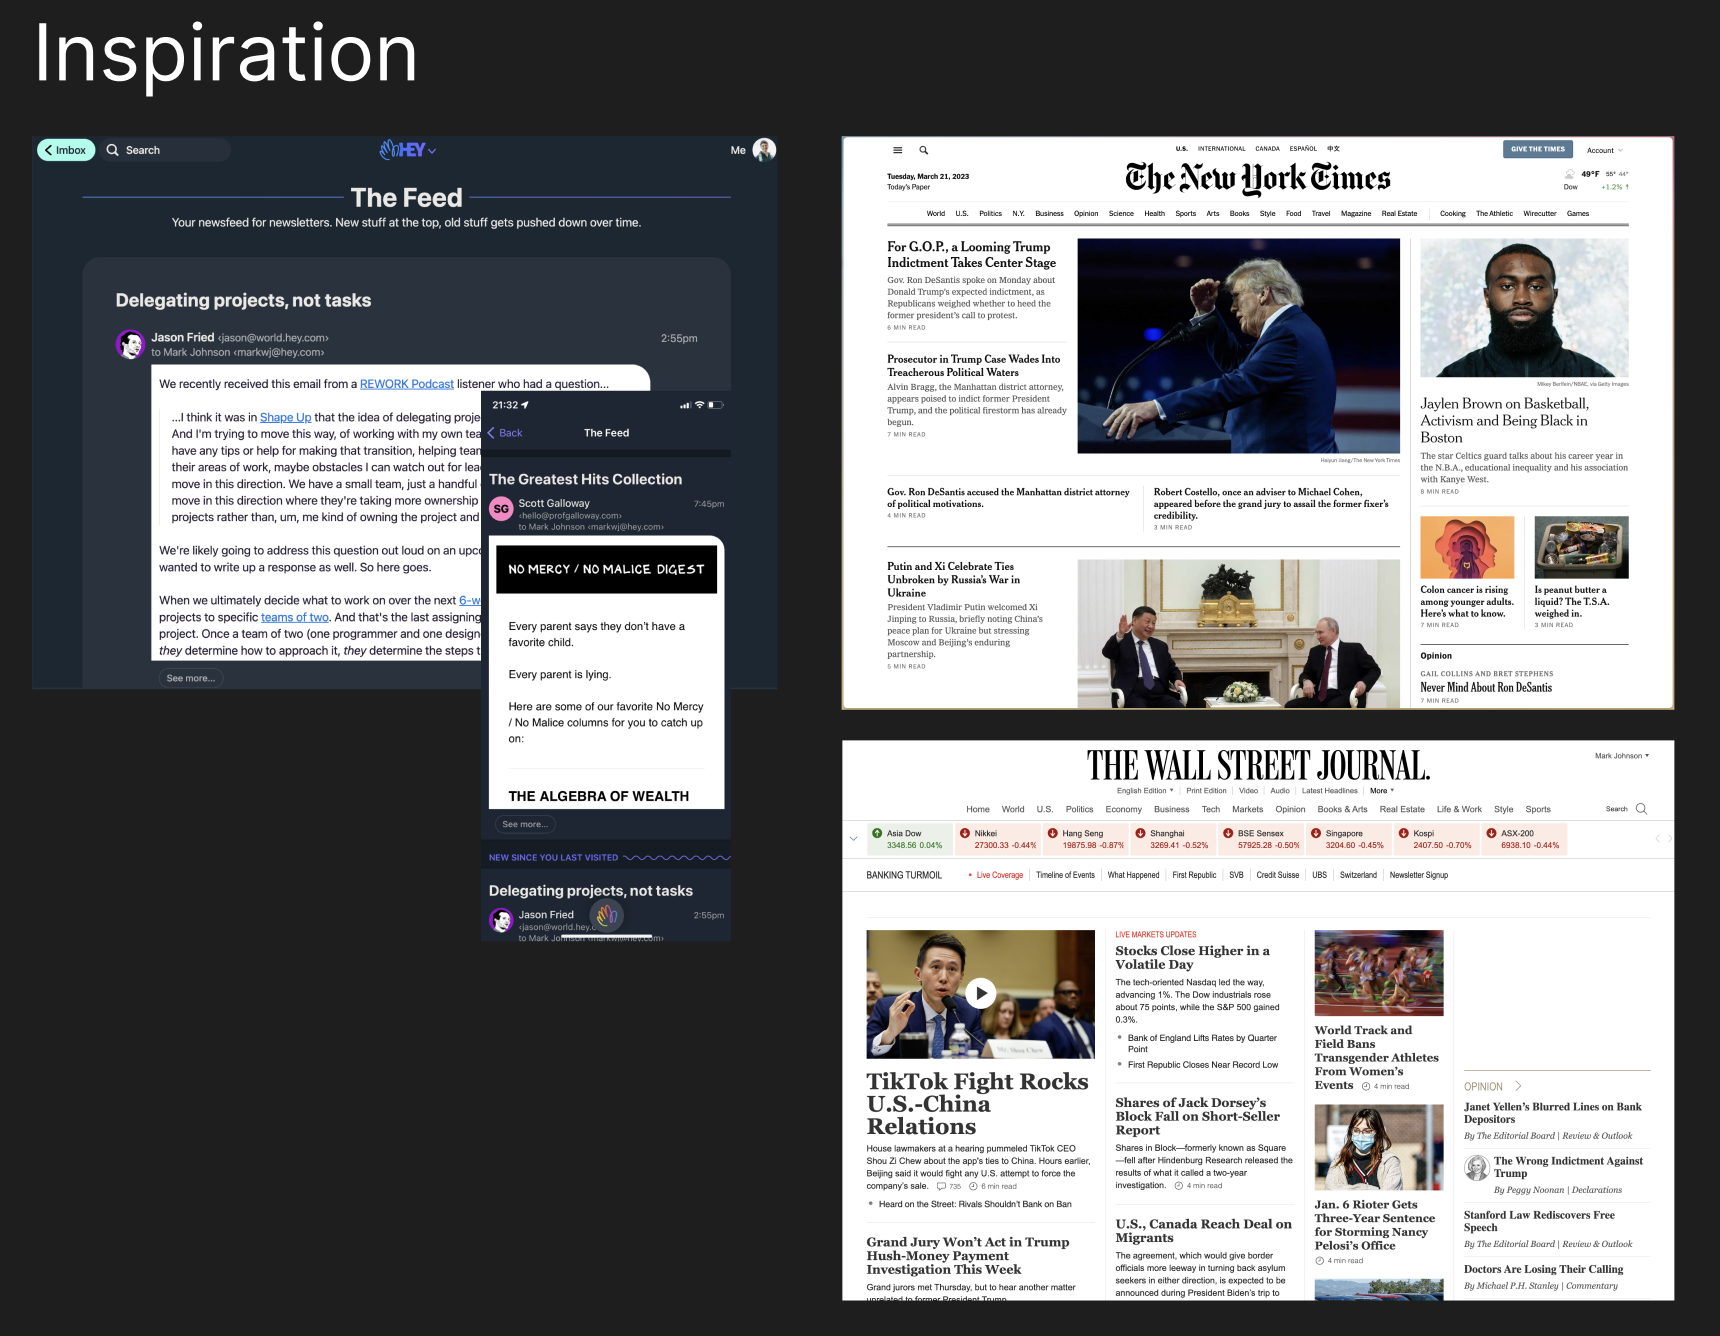Click the comments icon under TikTok story
This screenshot has width=1720, height=1336.
[941, 1187]
